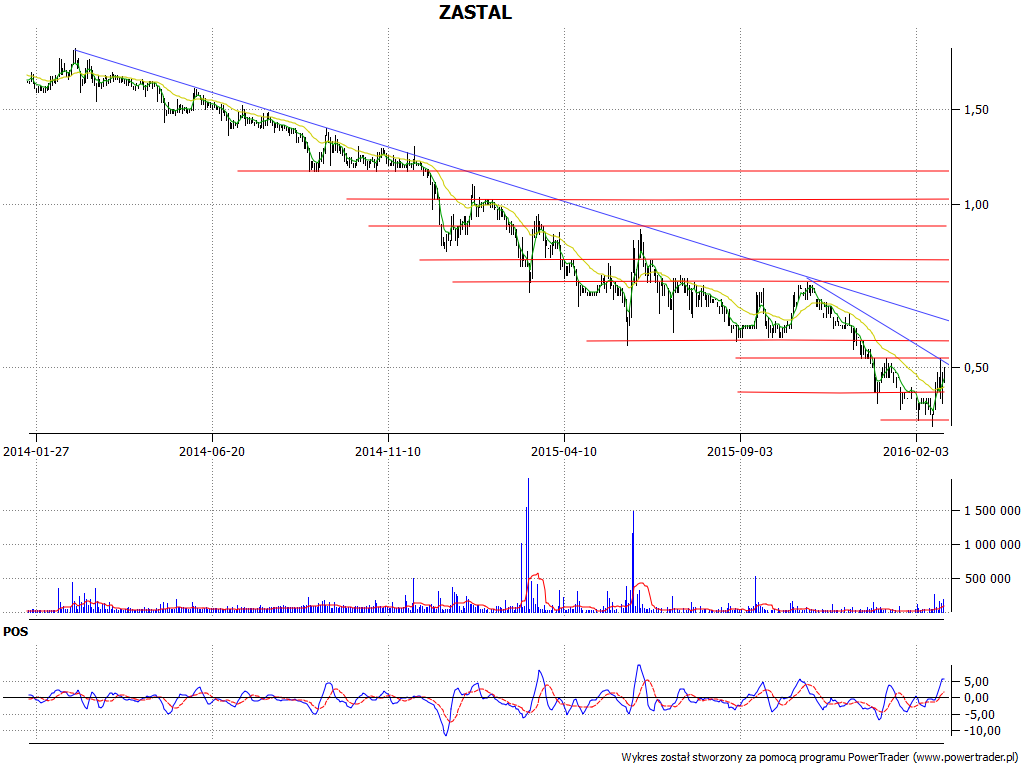Image resolution: width=1024 pixels, height=768 pixels.
Task: Select the 2015-04-10 date label
Action: [564, 451]
